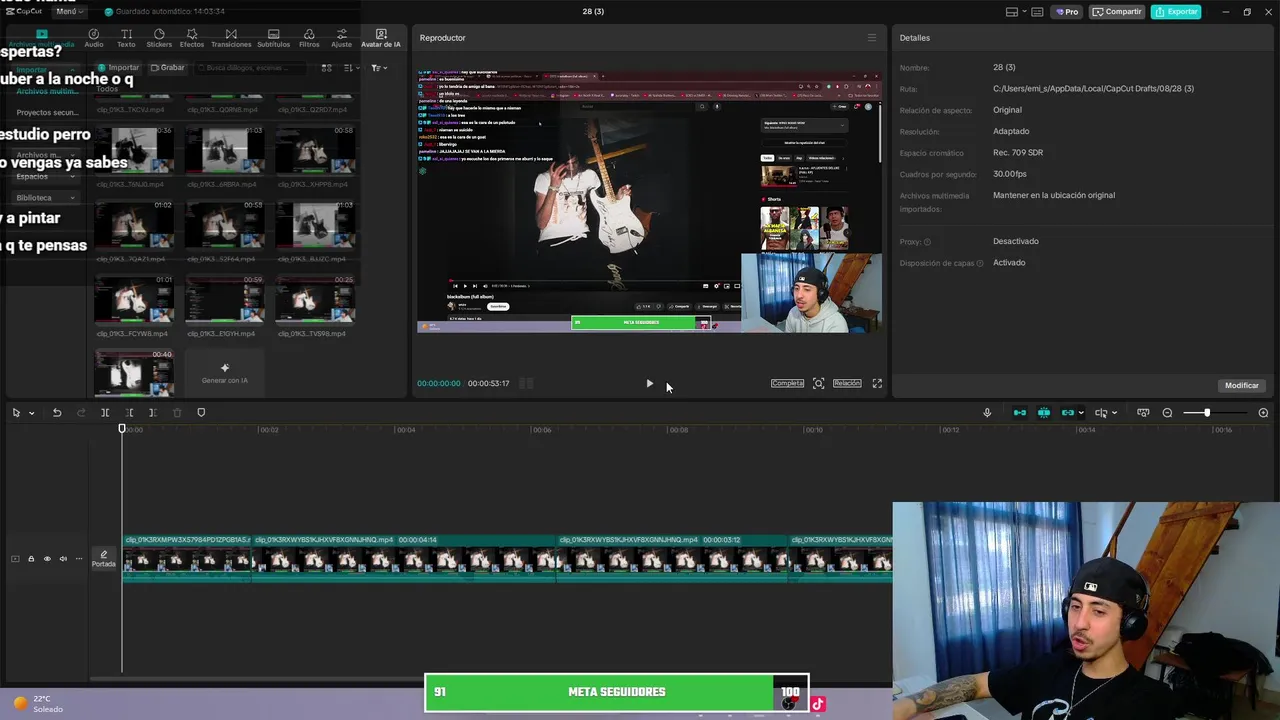The height and width of the screenshot is (720, 1280).
Task: Toggle track visibility eye icon
Action: click(x=47, y=559)
